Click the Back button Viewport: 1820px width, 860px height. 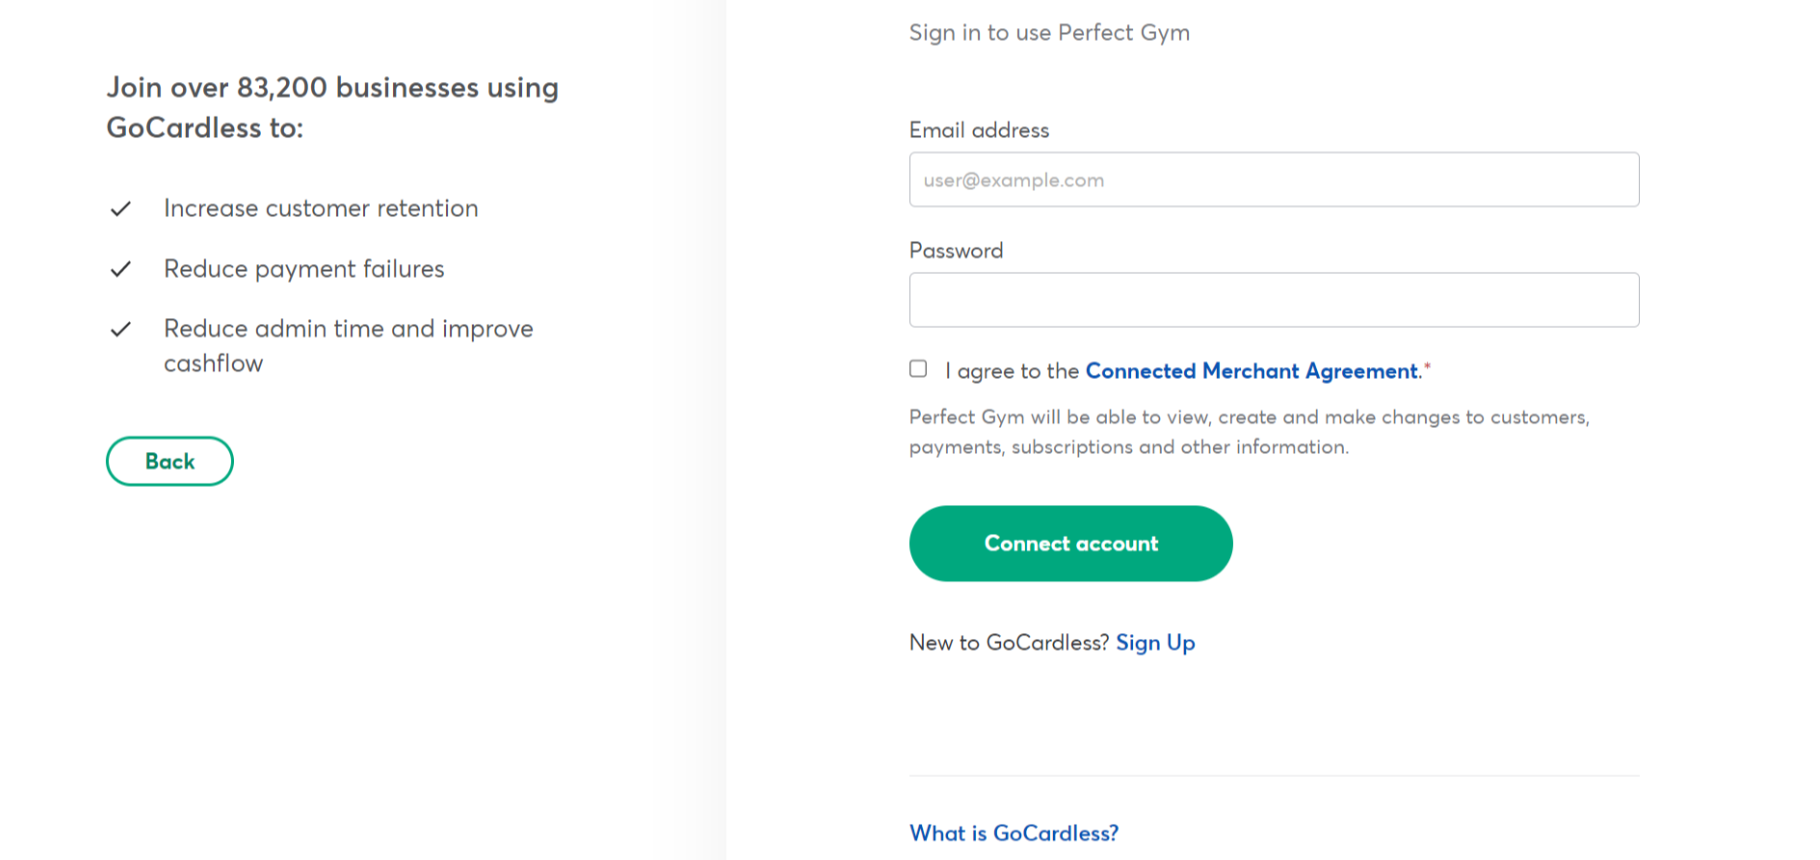170,461
